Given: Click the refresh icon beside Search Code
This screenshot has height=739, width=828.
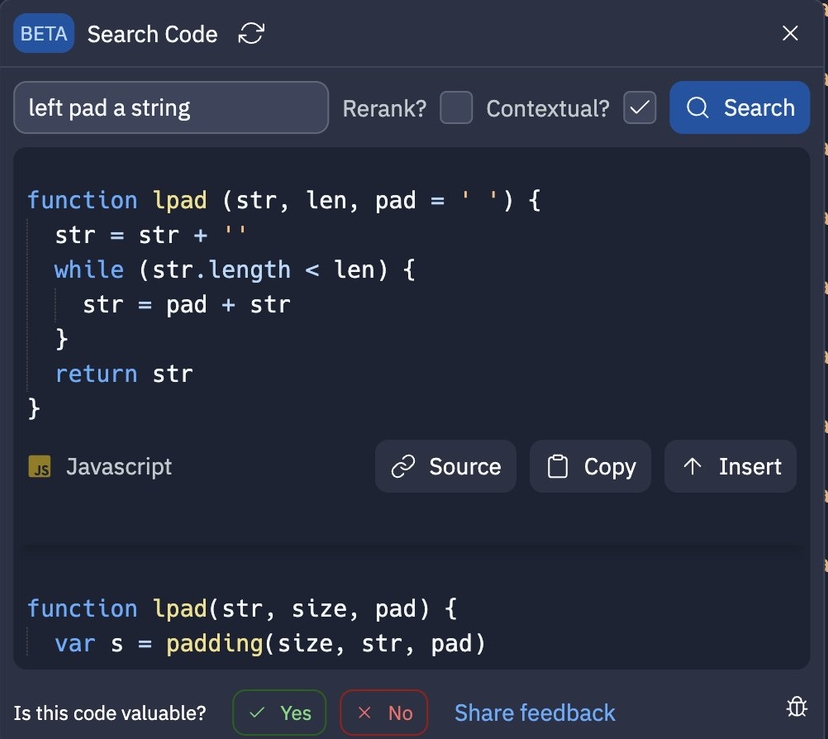Looking at the screenshot, I should (250, 33).
